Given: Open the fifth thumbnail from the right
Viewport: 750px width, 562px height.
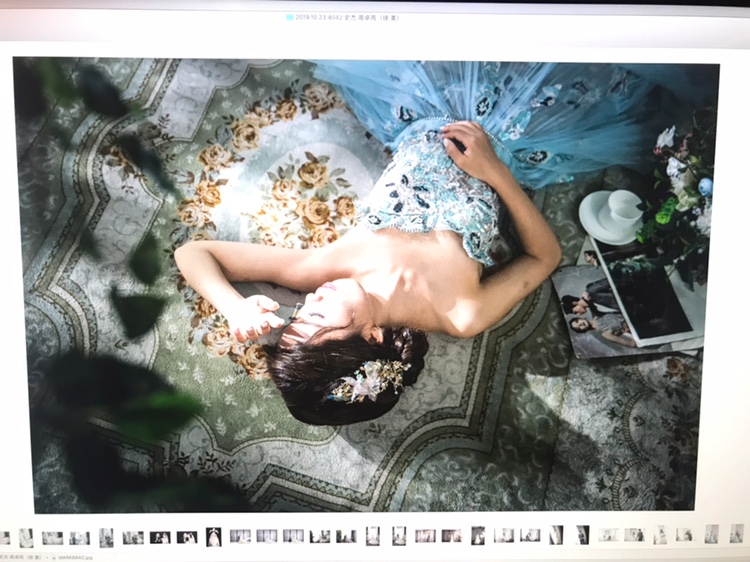Looking at the screenshot, I should 635,535.
